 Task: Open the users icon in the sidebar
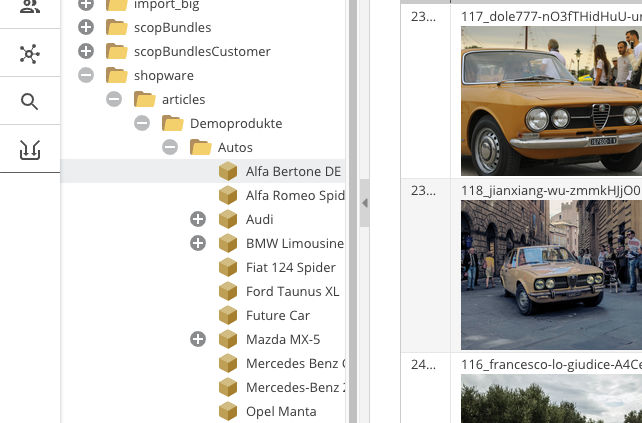[30, 6]
